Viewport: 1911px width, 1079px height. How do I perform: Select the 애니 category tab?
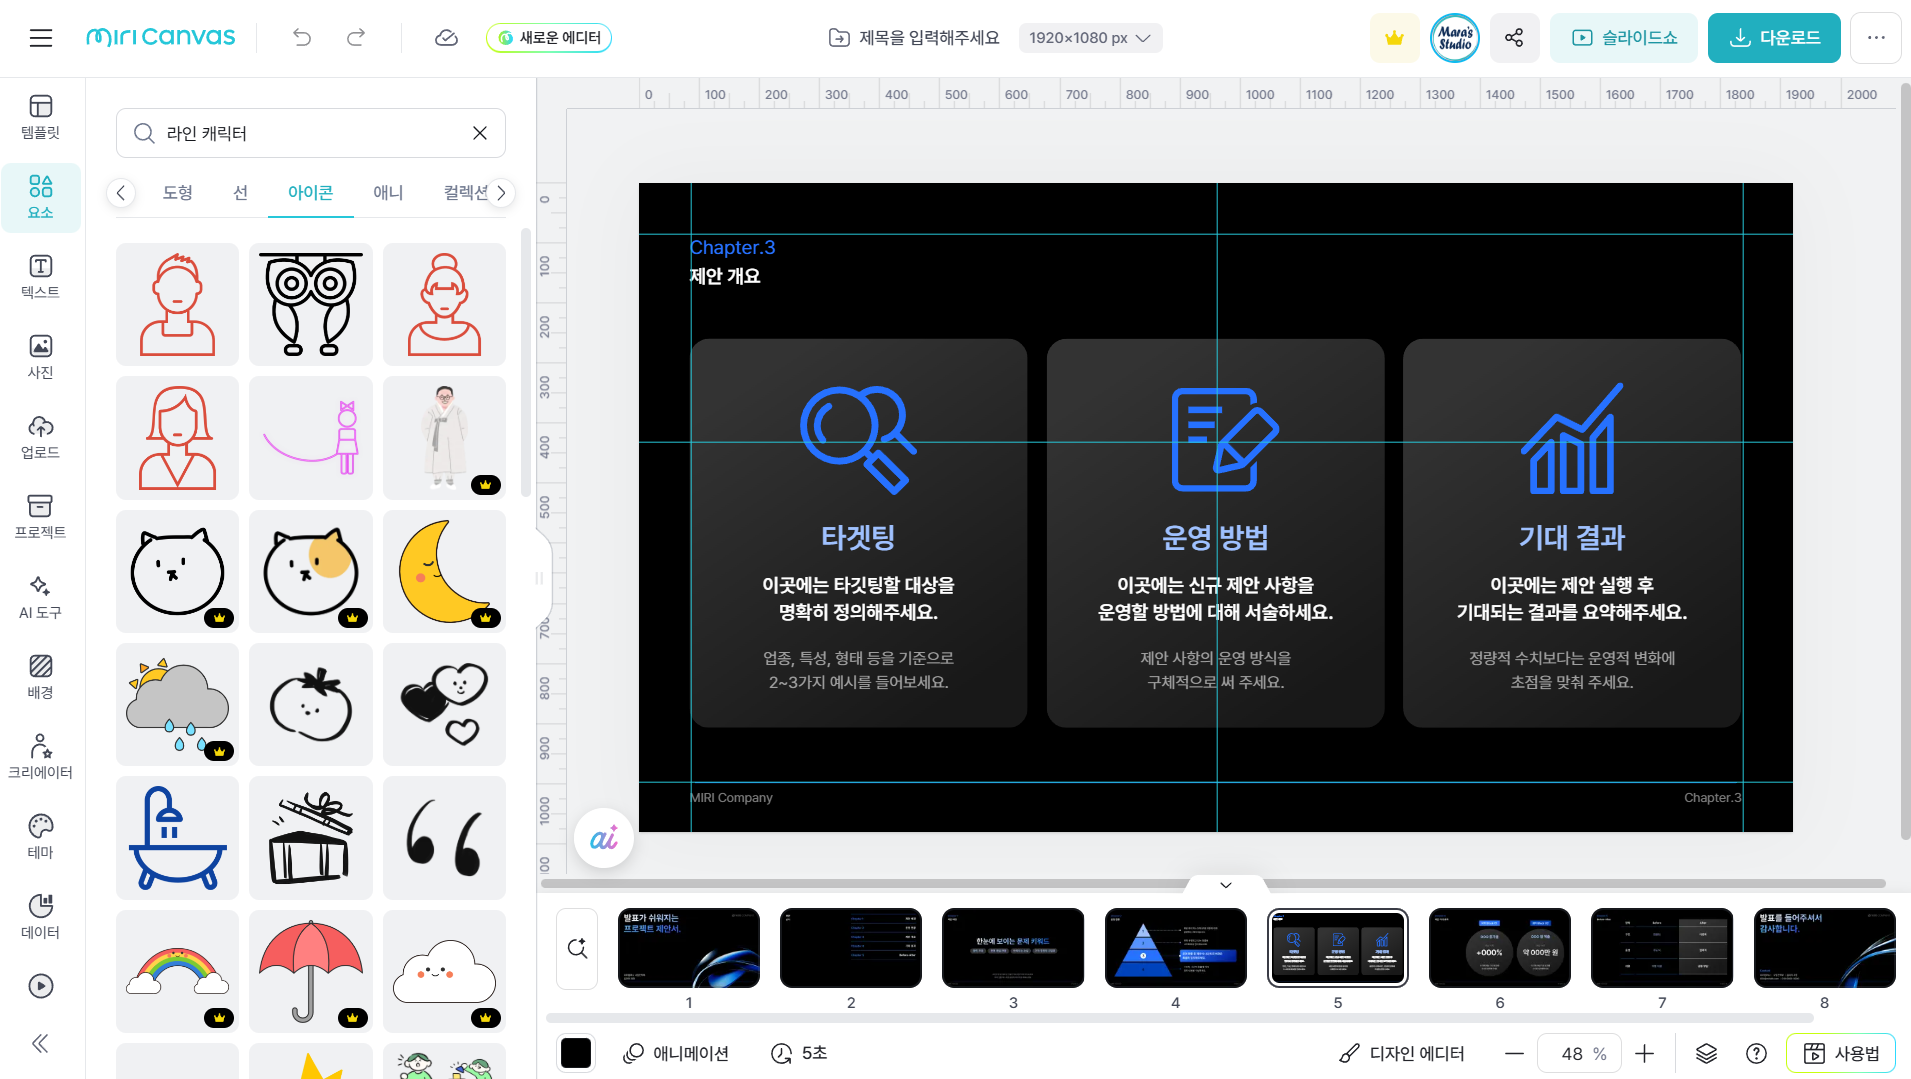pos(388,192)
